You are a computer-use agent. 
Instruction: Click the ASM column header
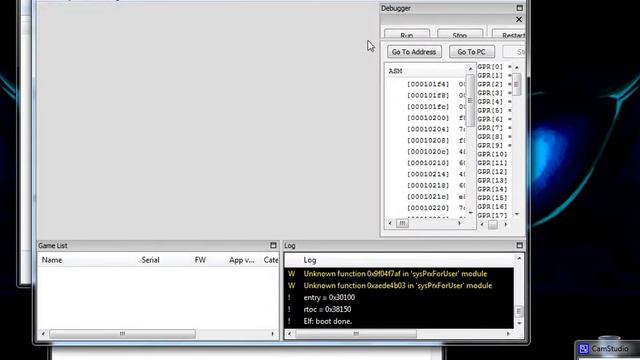tap(395, 71)
